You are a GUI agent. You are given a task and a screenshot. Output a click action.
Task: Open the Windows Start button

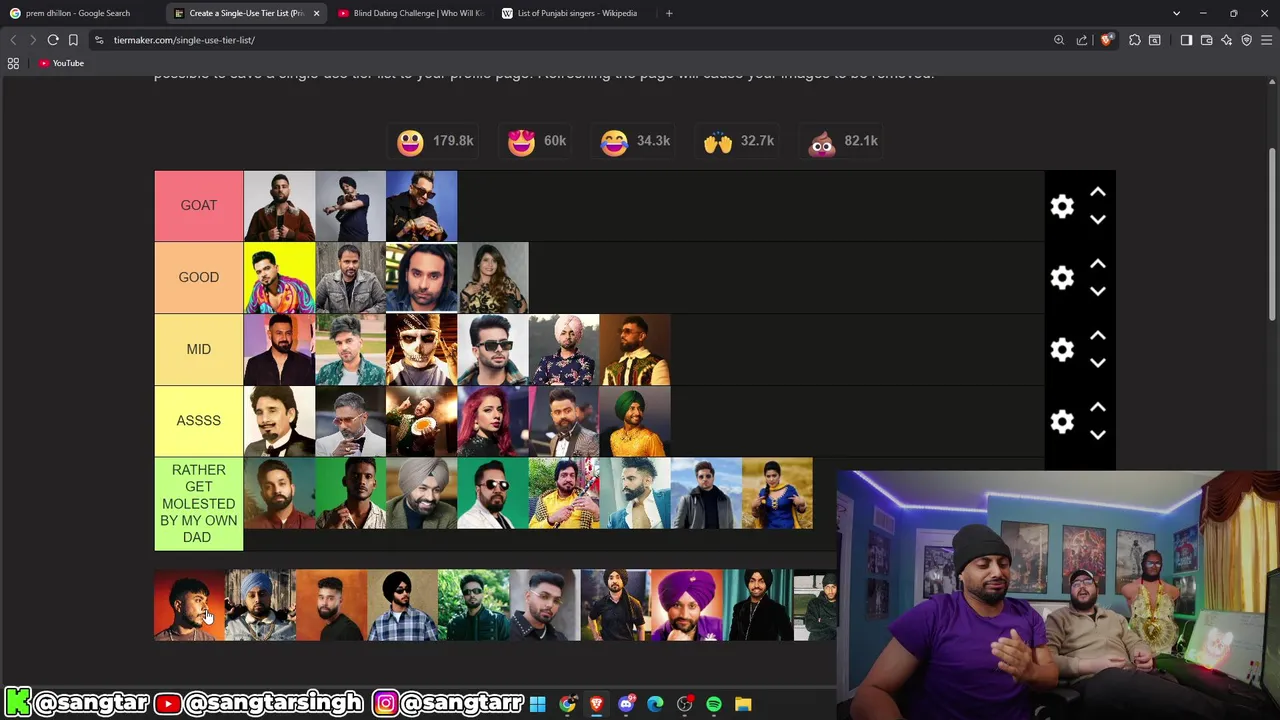point(538,704)
